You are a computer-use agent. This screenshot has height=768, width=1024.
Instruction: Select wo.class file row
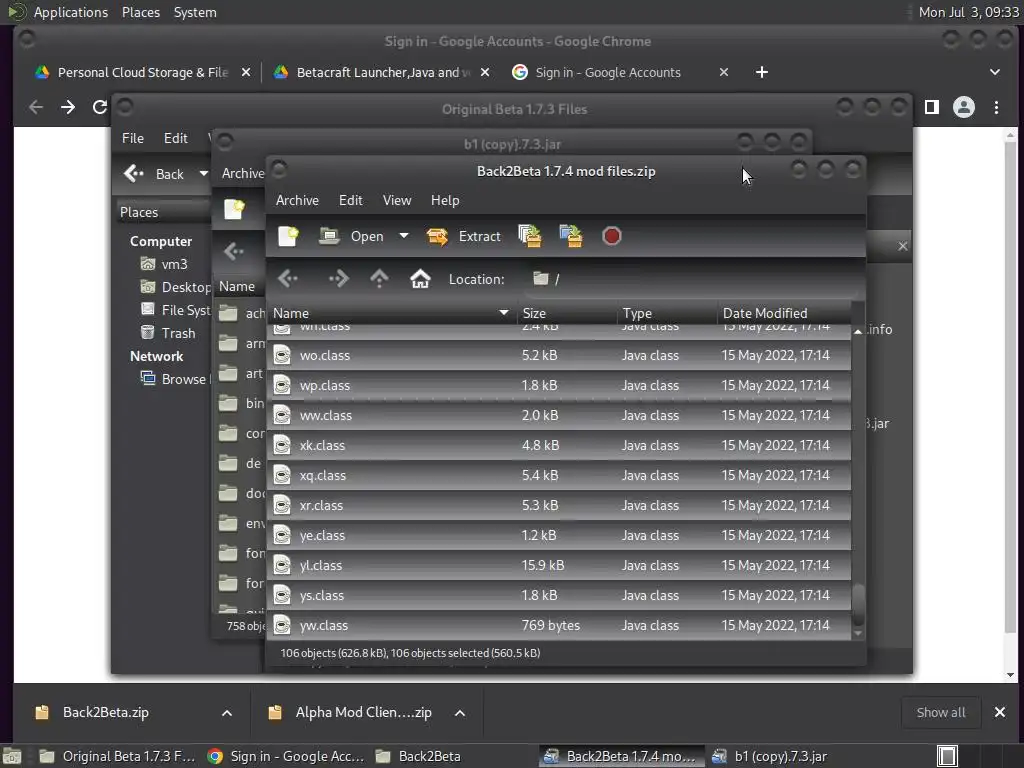559,355
